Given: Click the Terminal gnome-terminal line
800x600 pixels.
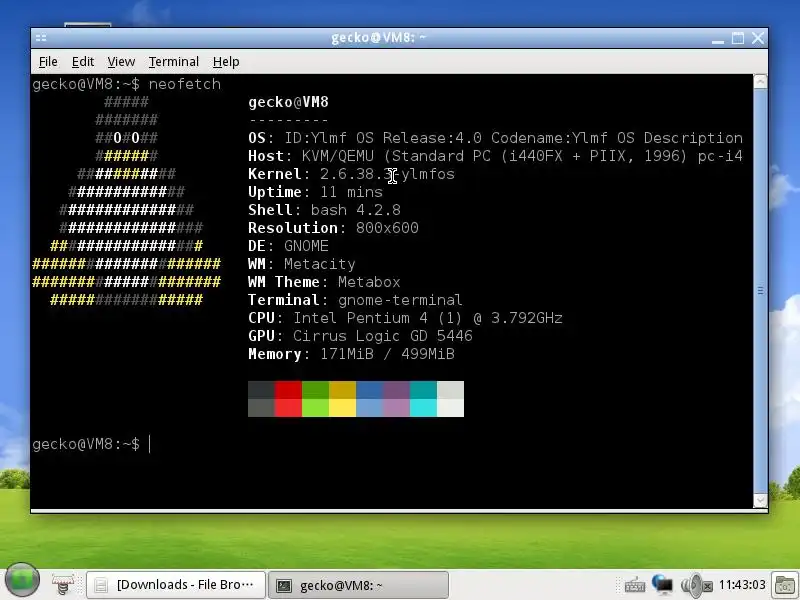Looking at the screenshot, I should (x=355, y=299).
